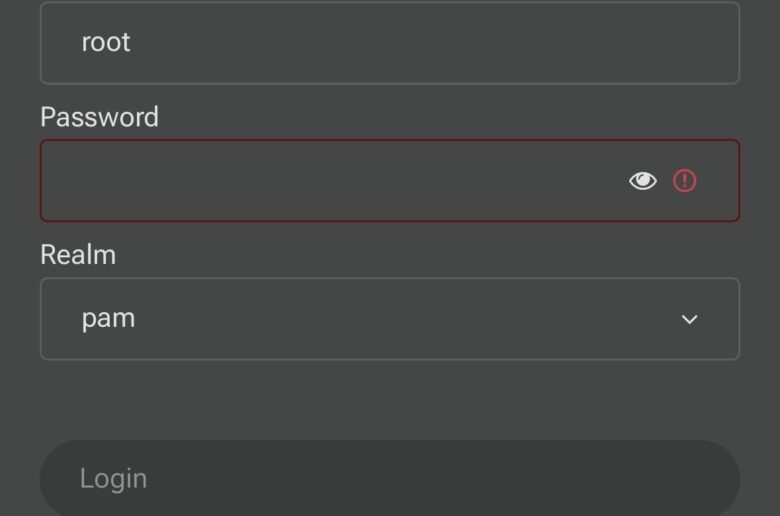The height and width of the screenshot is (516, 780).
Task: Open the authentication realm selector
Action: (x=389, y=319)
